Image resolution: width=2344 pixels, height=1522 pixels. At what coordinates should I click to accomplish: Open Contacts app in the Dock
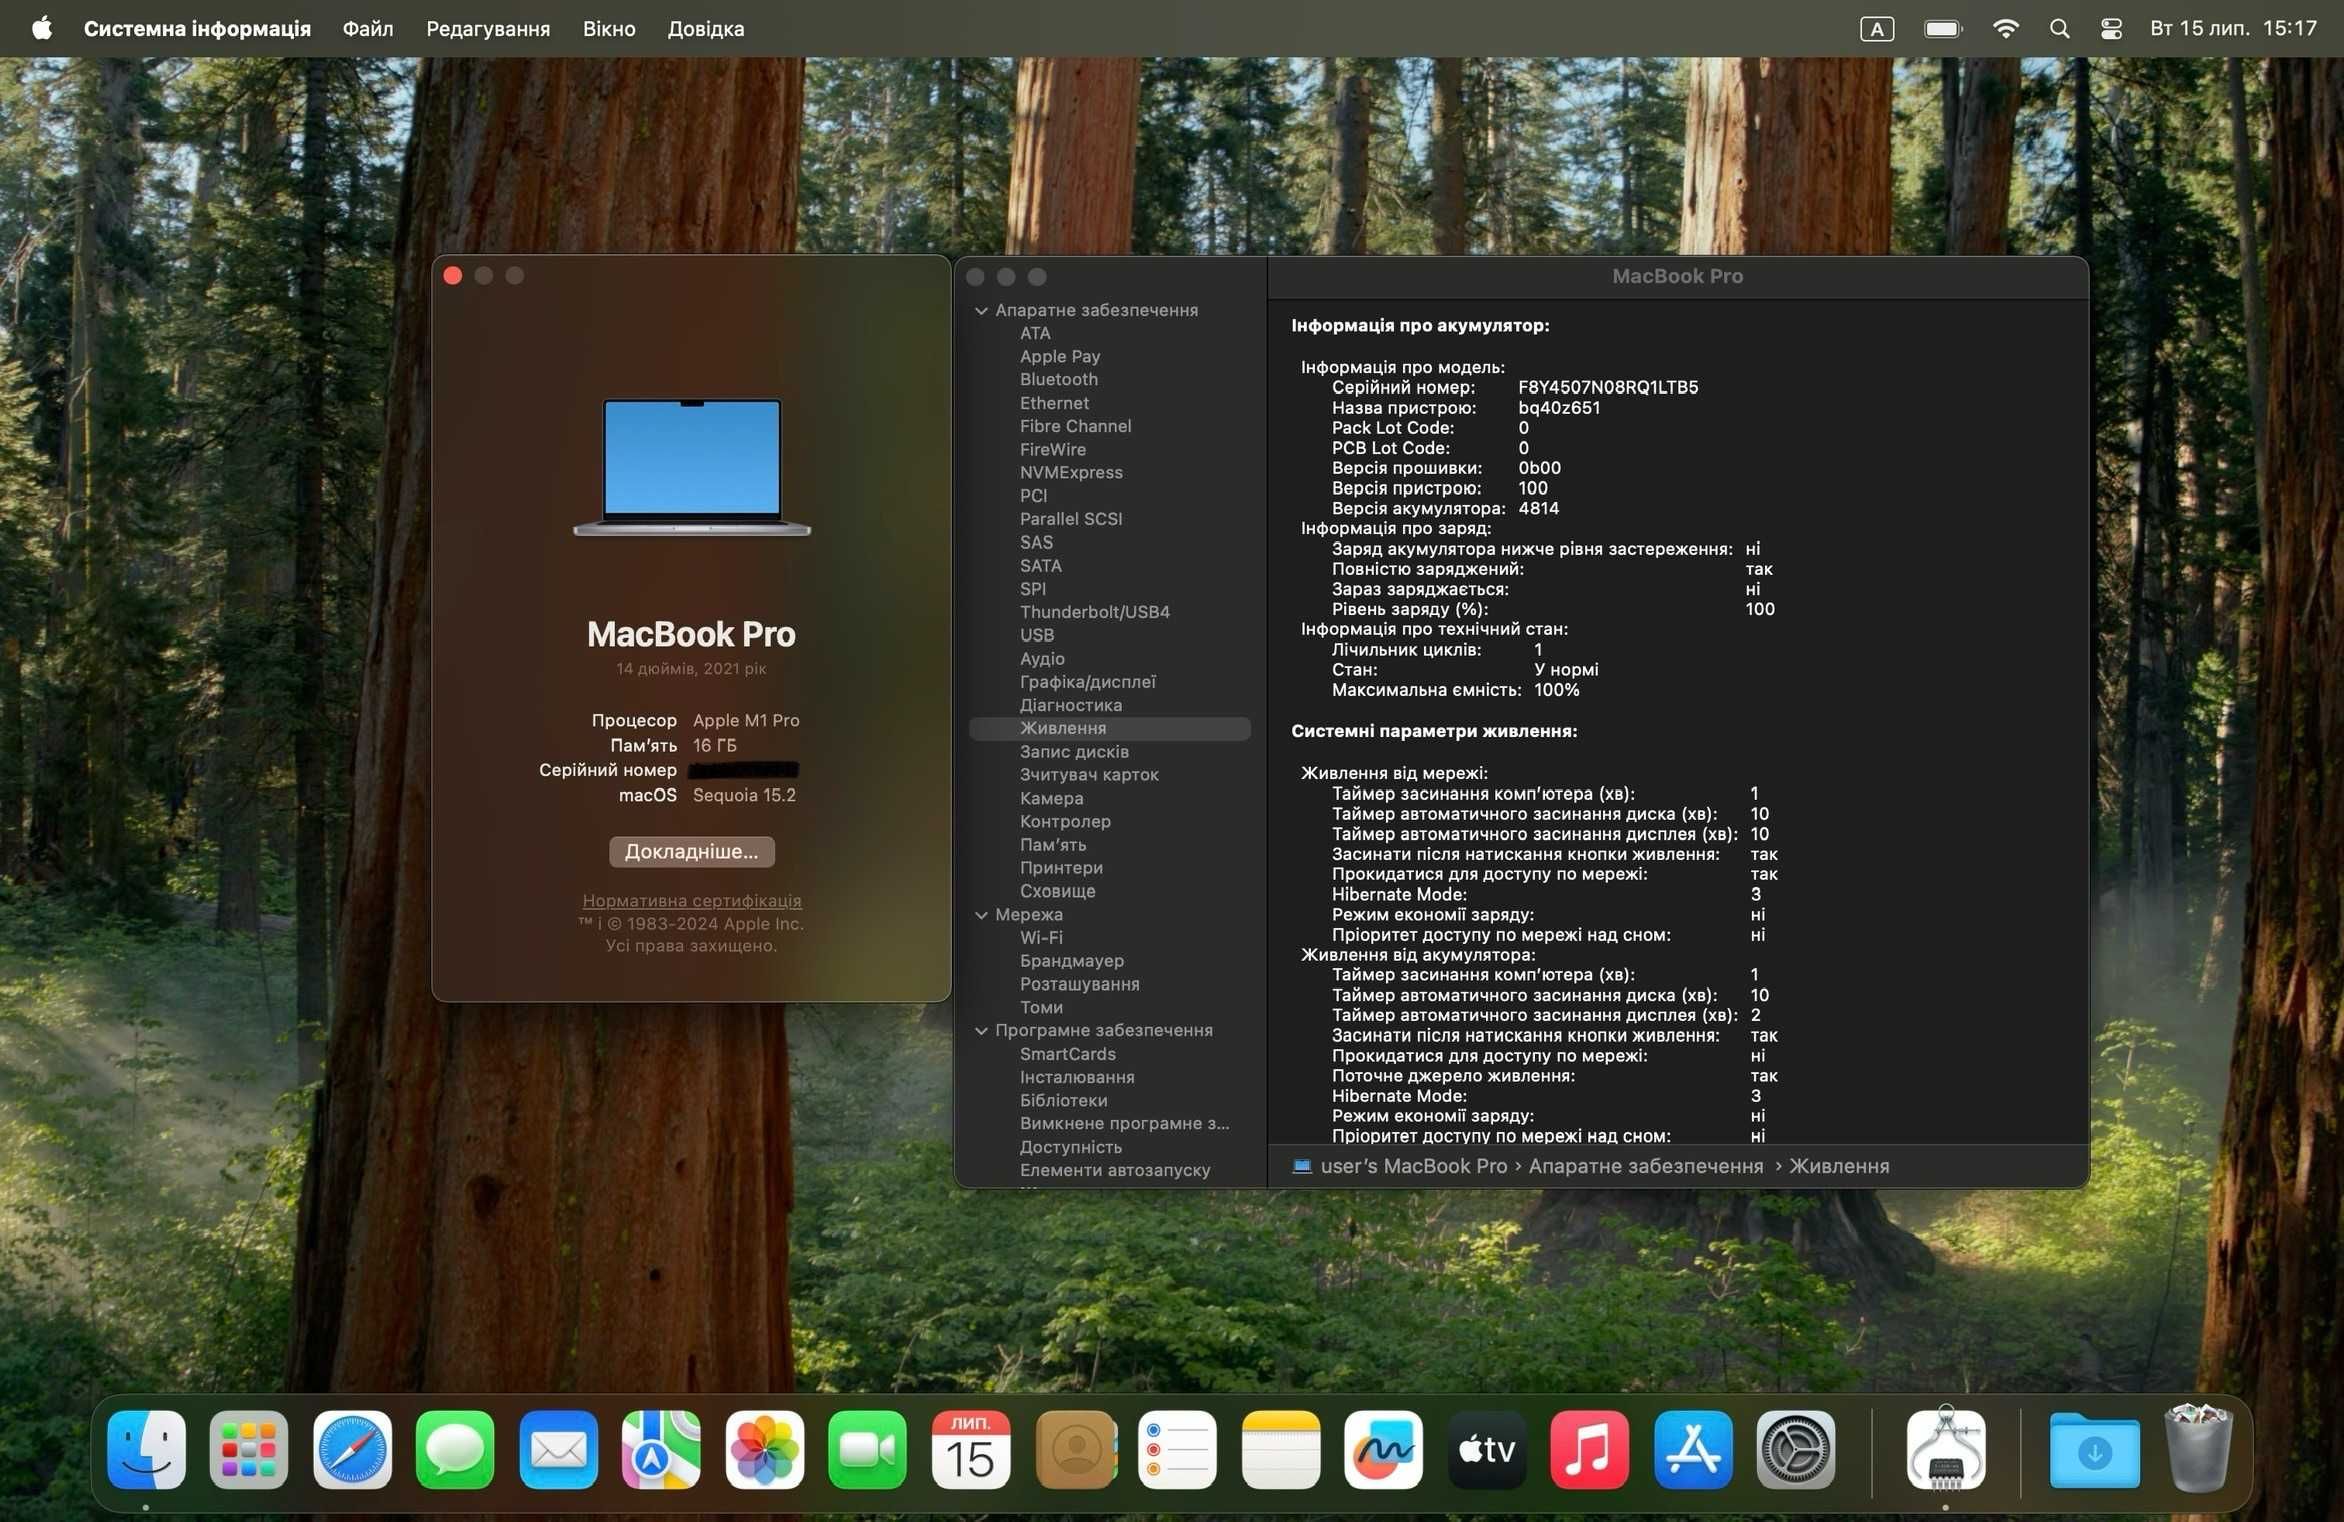tap(1076, 1450)
